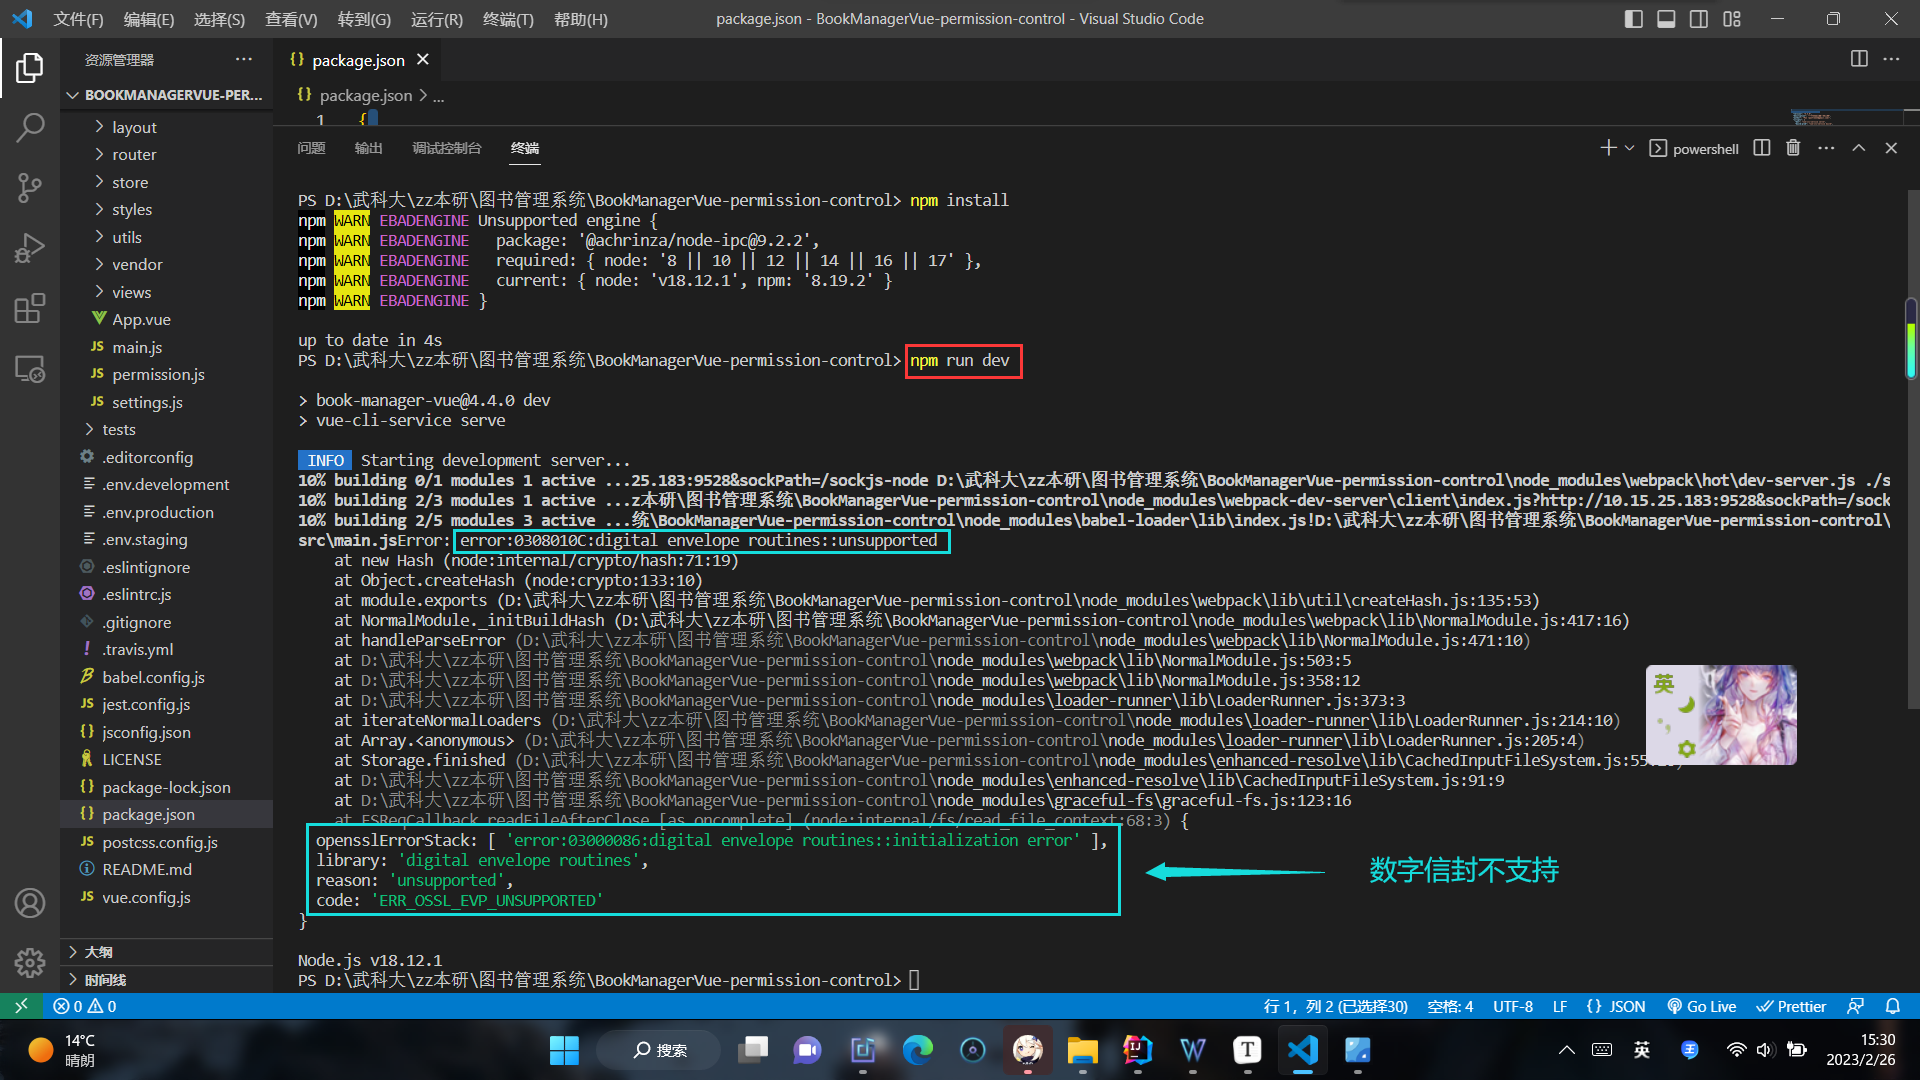This screenshot has width=1920, height=1080.
Task: Open Manage gear icon in activity bar
Action: tap(30, 962)
